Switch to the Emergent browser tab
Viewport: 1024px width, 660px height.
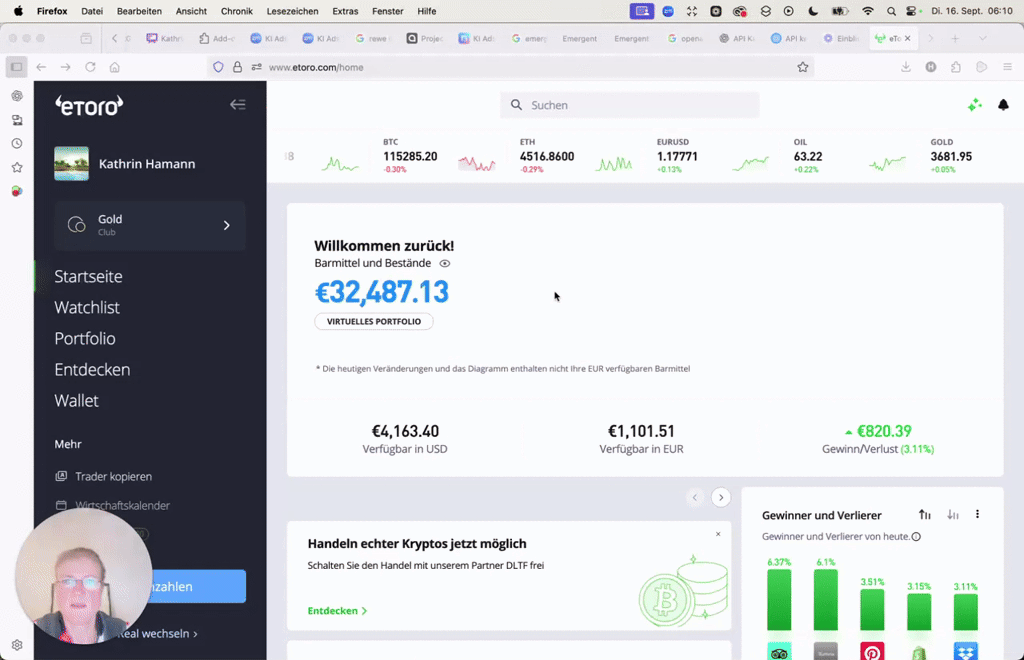582,38
